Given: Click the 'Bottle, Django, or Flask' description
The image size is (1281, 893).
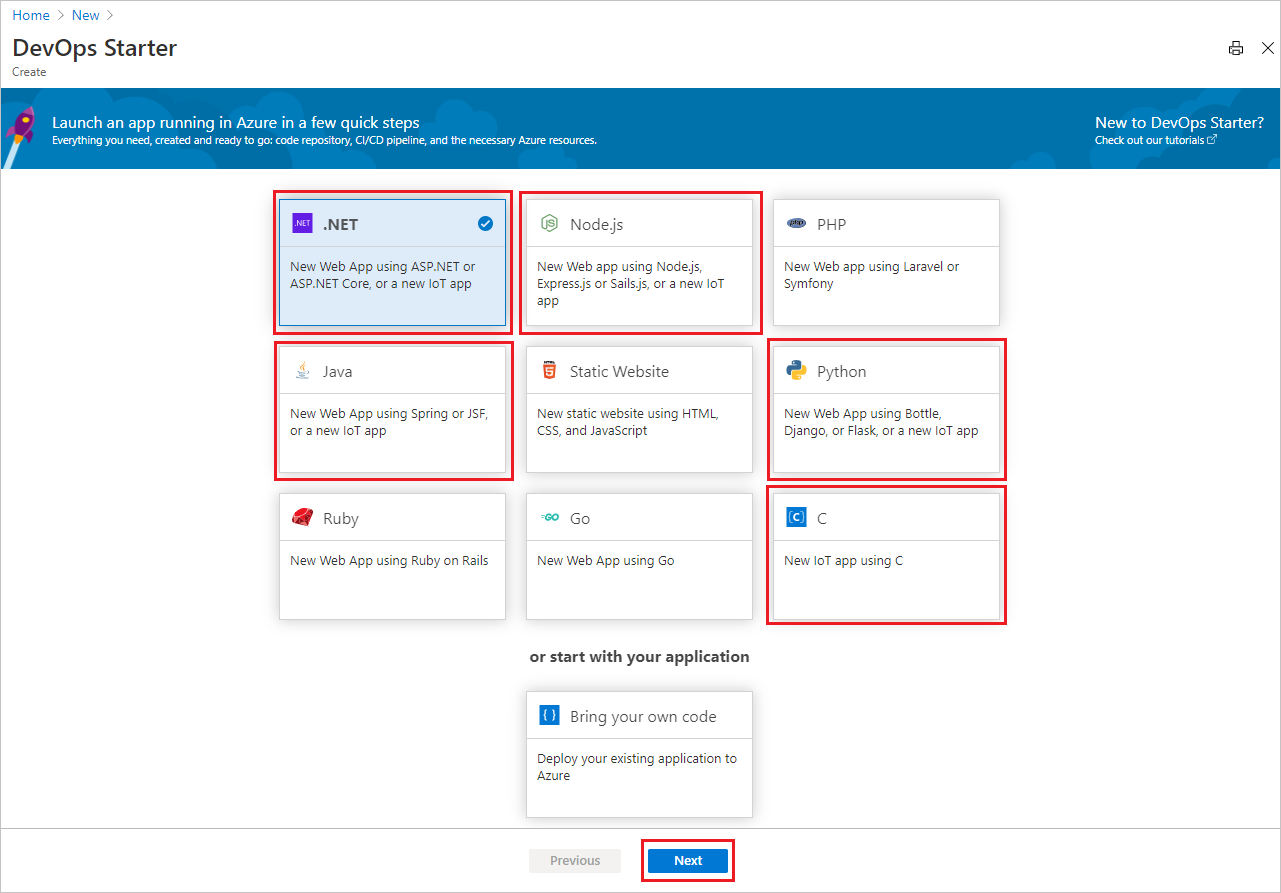Looking at the screenshot, I should click(x=881, y=422).
